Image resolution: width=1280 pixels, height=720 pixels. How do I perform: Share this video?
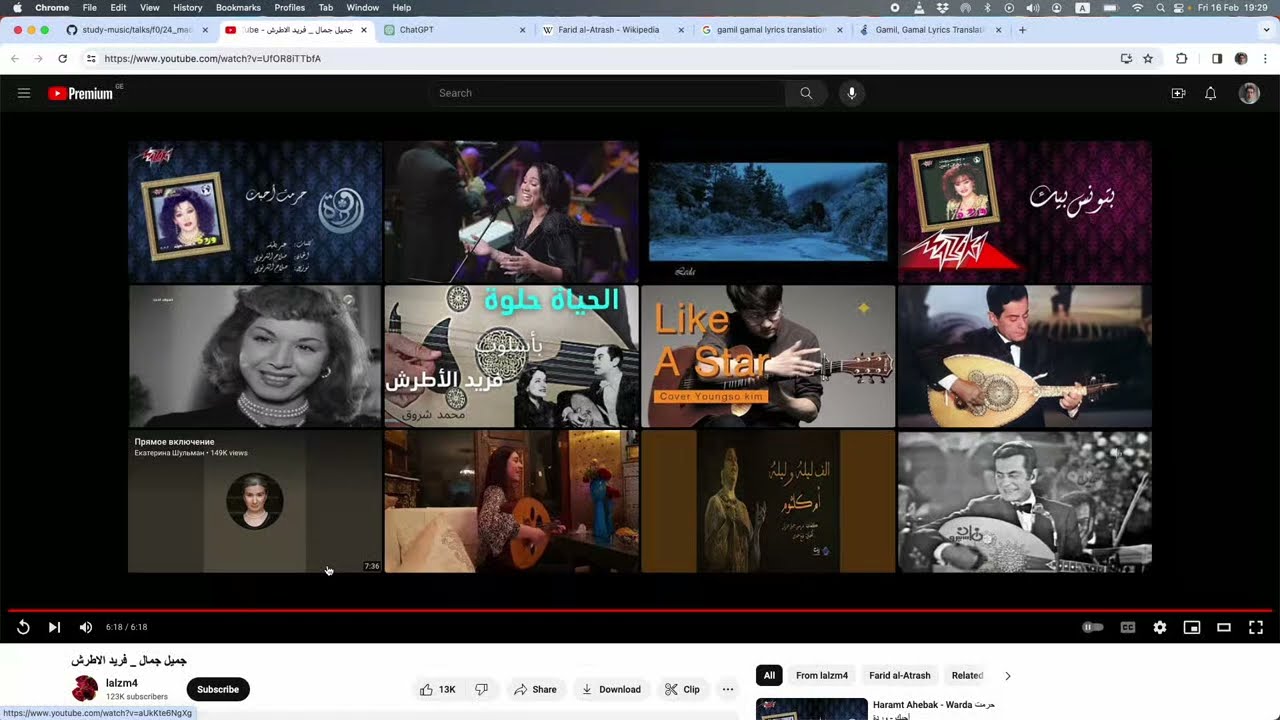coord(535,689)
